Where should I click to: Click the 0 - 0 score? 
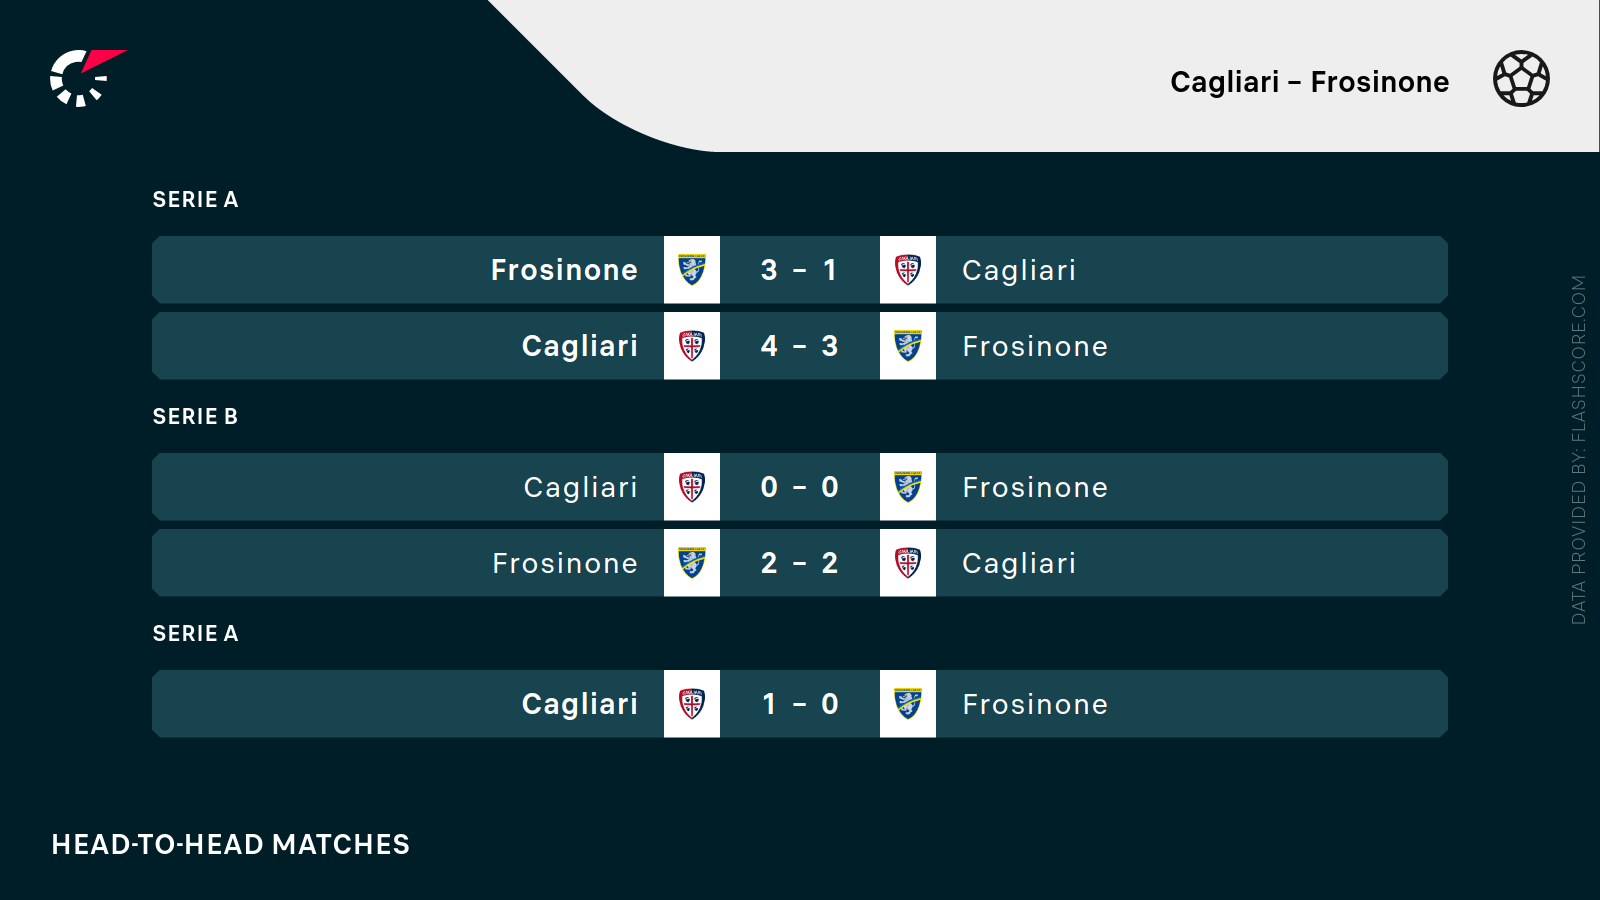pyautogui.click(x=799, y=487)
